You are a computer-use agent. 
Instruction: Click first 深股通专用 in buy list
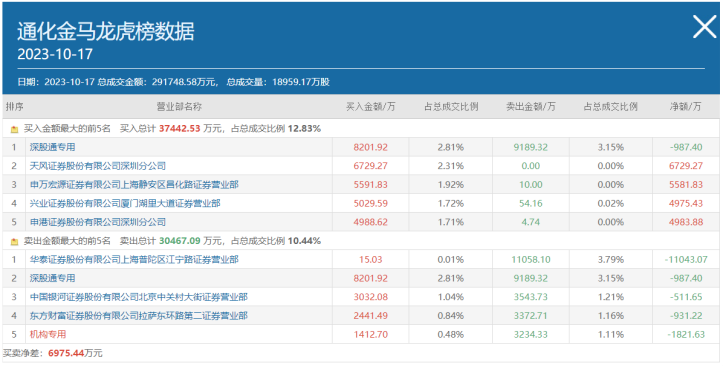tap(53, 148)
